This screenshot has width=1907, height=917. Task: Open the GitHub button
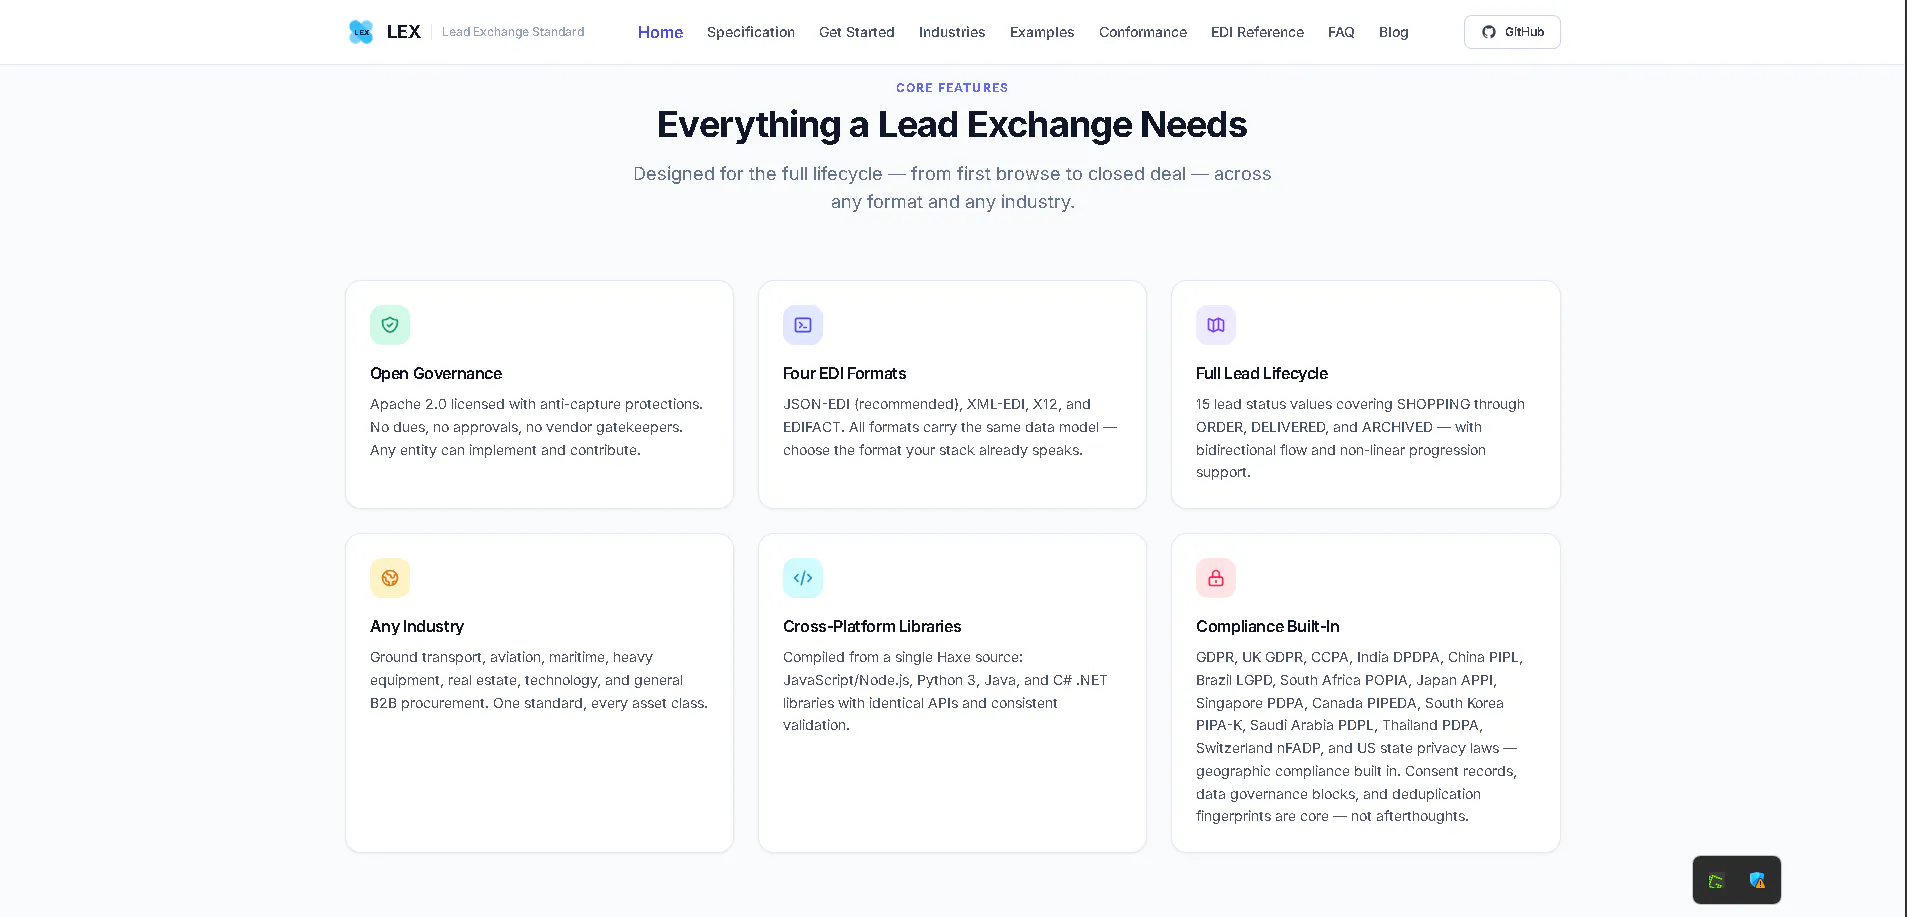pyautogui.click(x=1512, y=32)
